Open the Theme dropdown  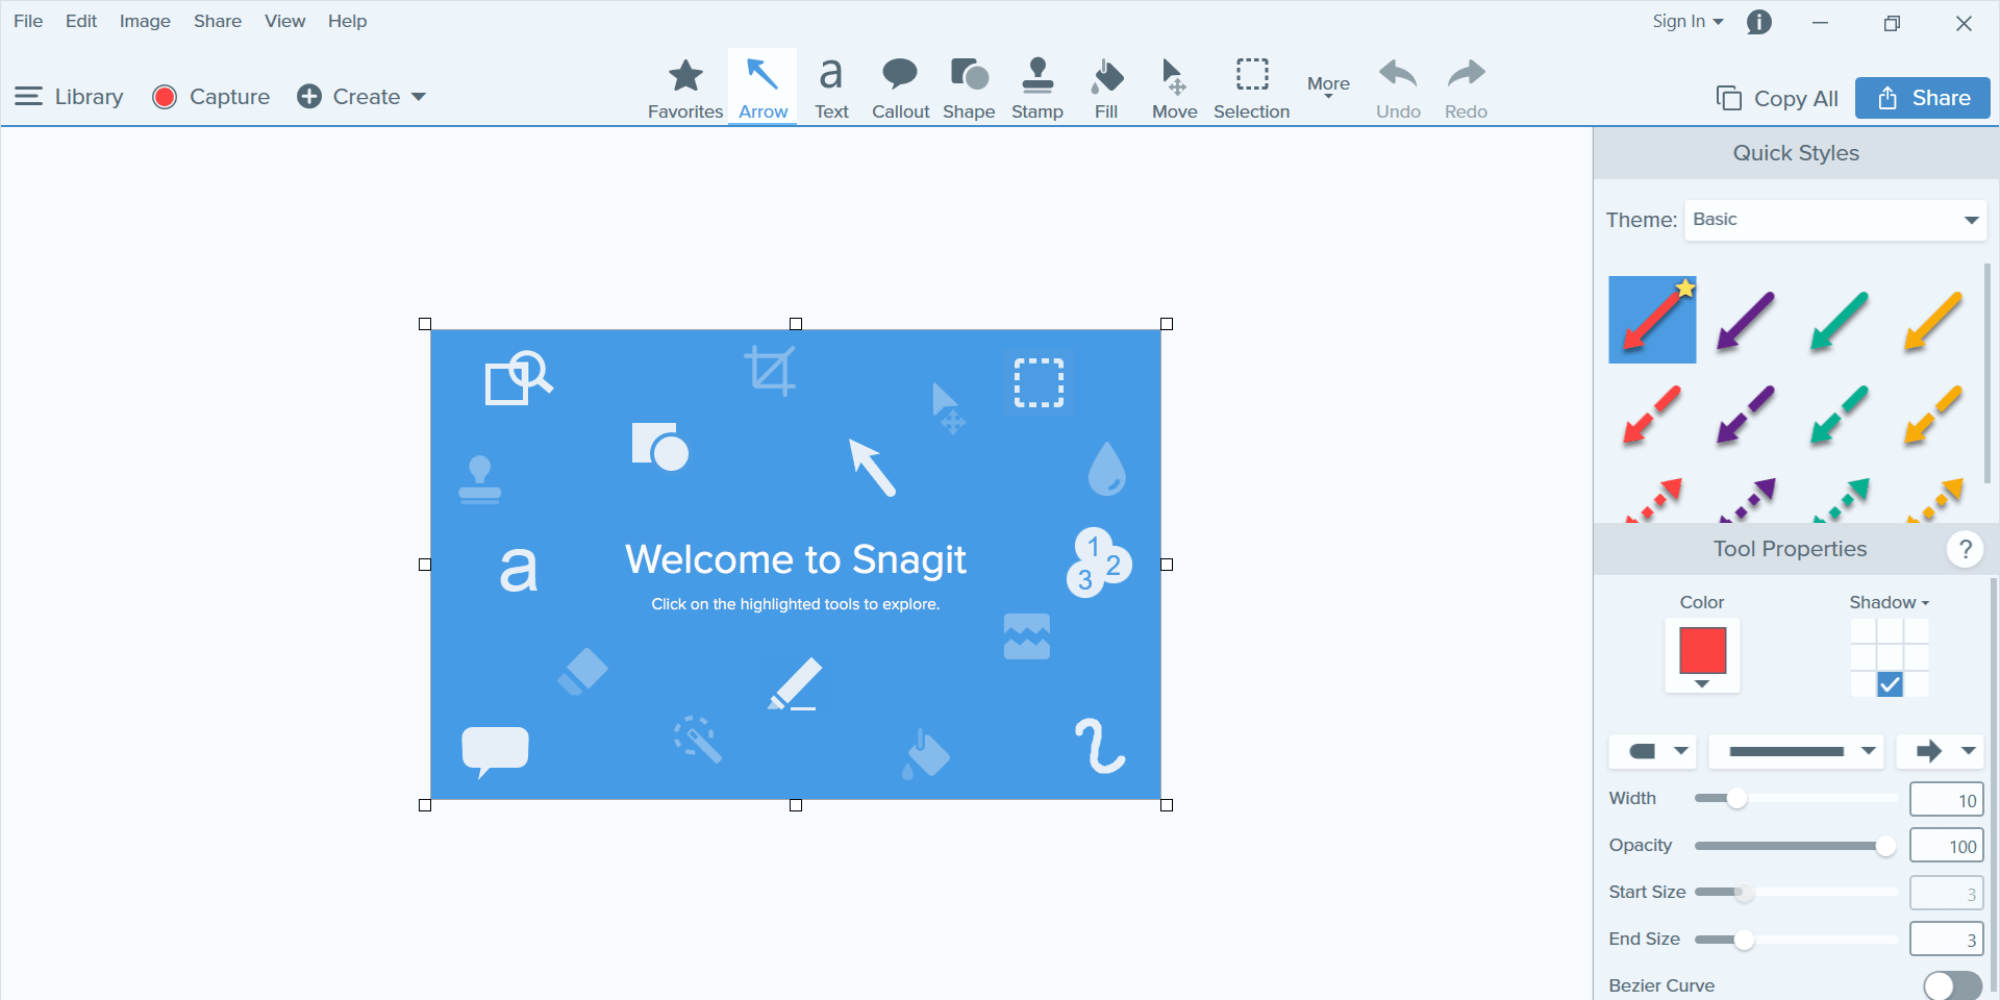(1834, 220)
